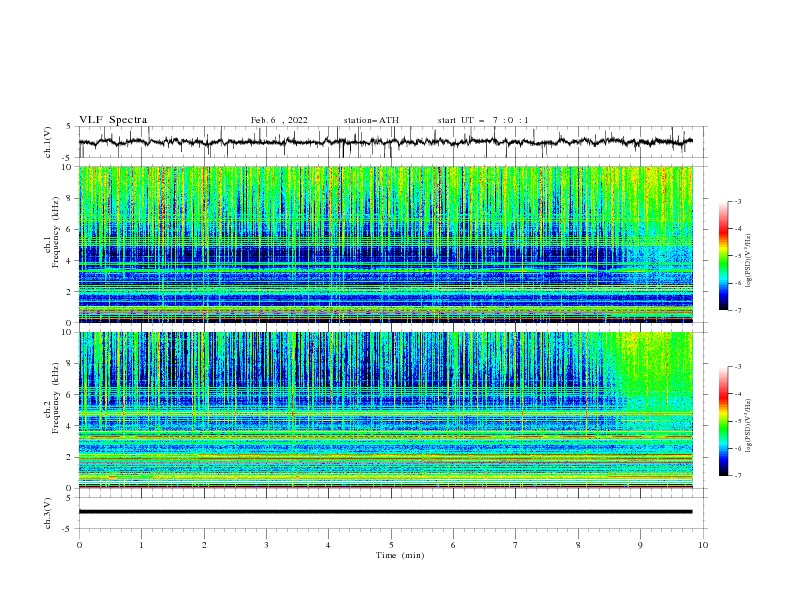Select the date text 'Feb. 6 , 2022'
The width and height of the screenshot is (792, 612).
click(x=279, y=120)
